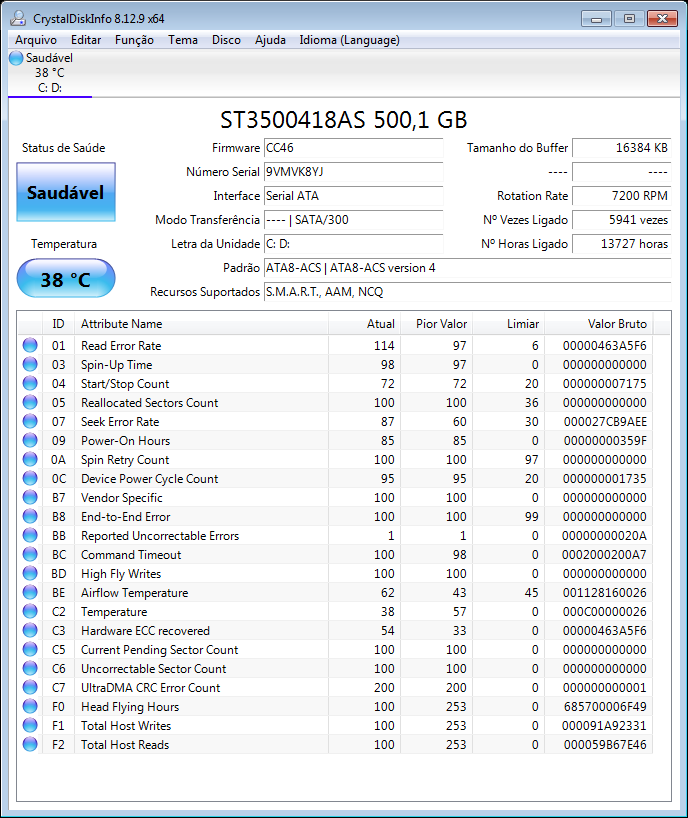The image size is (688, 818).
Task: Click the 38 °C temperature button
Action: pos(66,279)
